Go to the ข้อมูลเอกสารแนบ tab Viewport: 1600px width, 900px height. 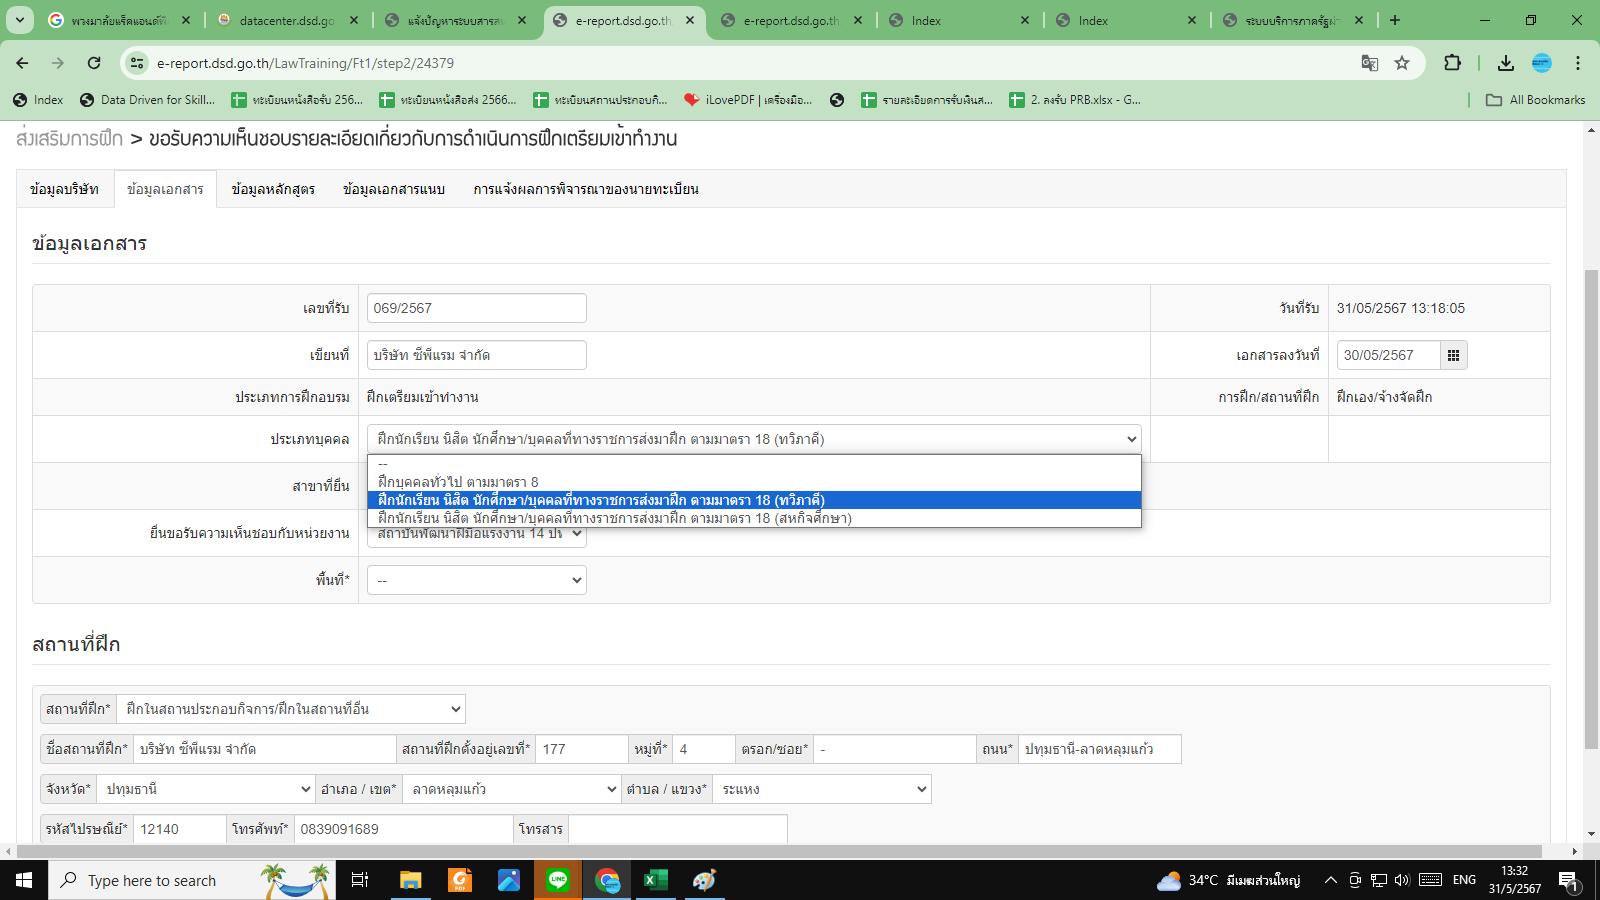point(393,189)
